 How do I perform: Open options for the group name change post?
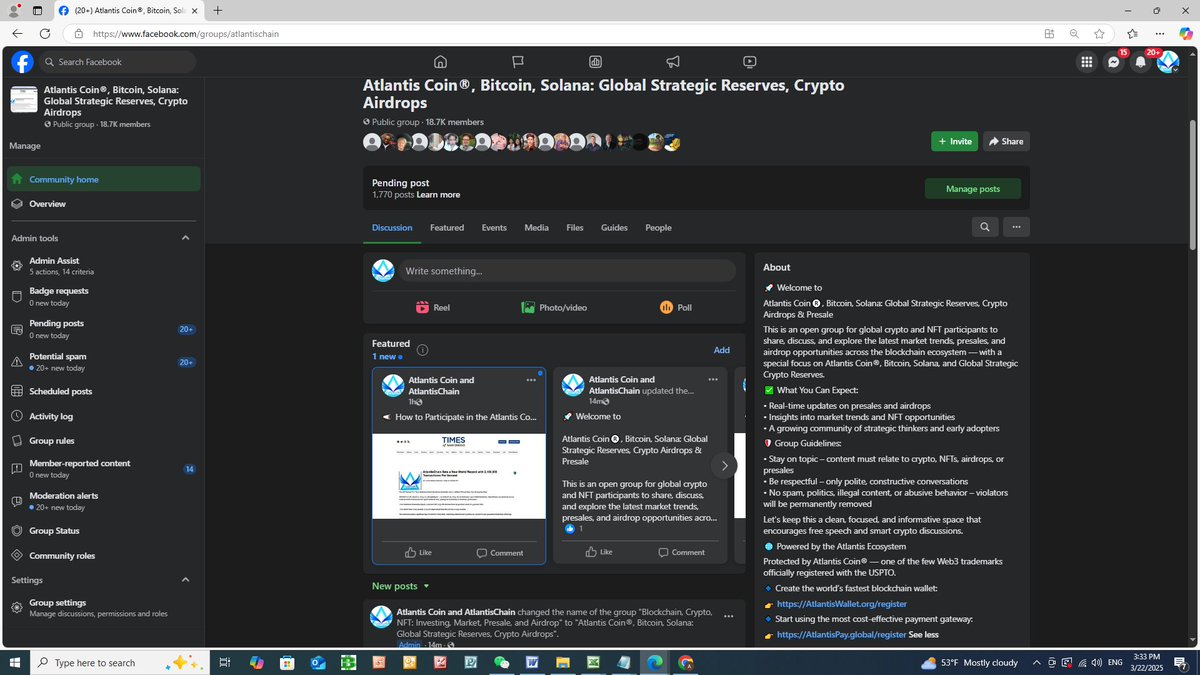tap(728, 616)
